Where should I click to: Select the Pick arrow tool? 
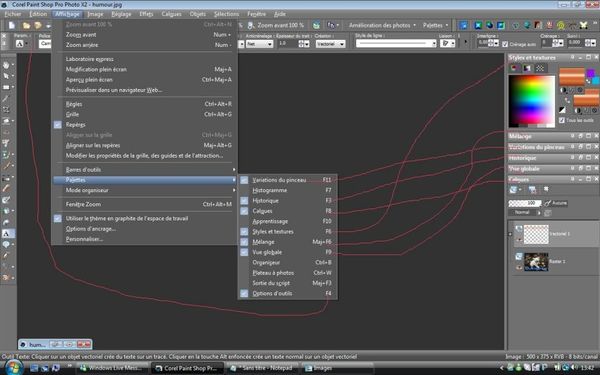tap(6, 76)
